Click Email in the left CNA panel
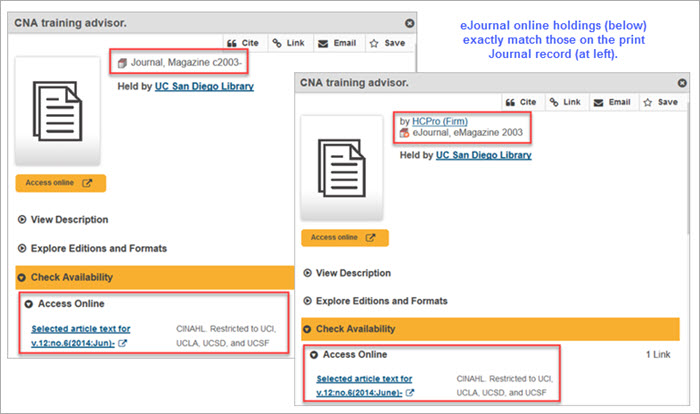Viewport: 700px width, 414px height. tap(338, 43)
